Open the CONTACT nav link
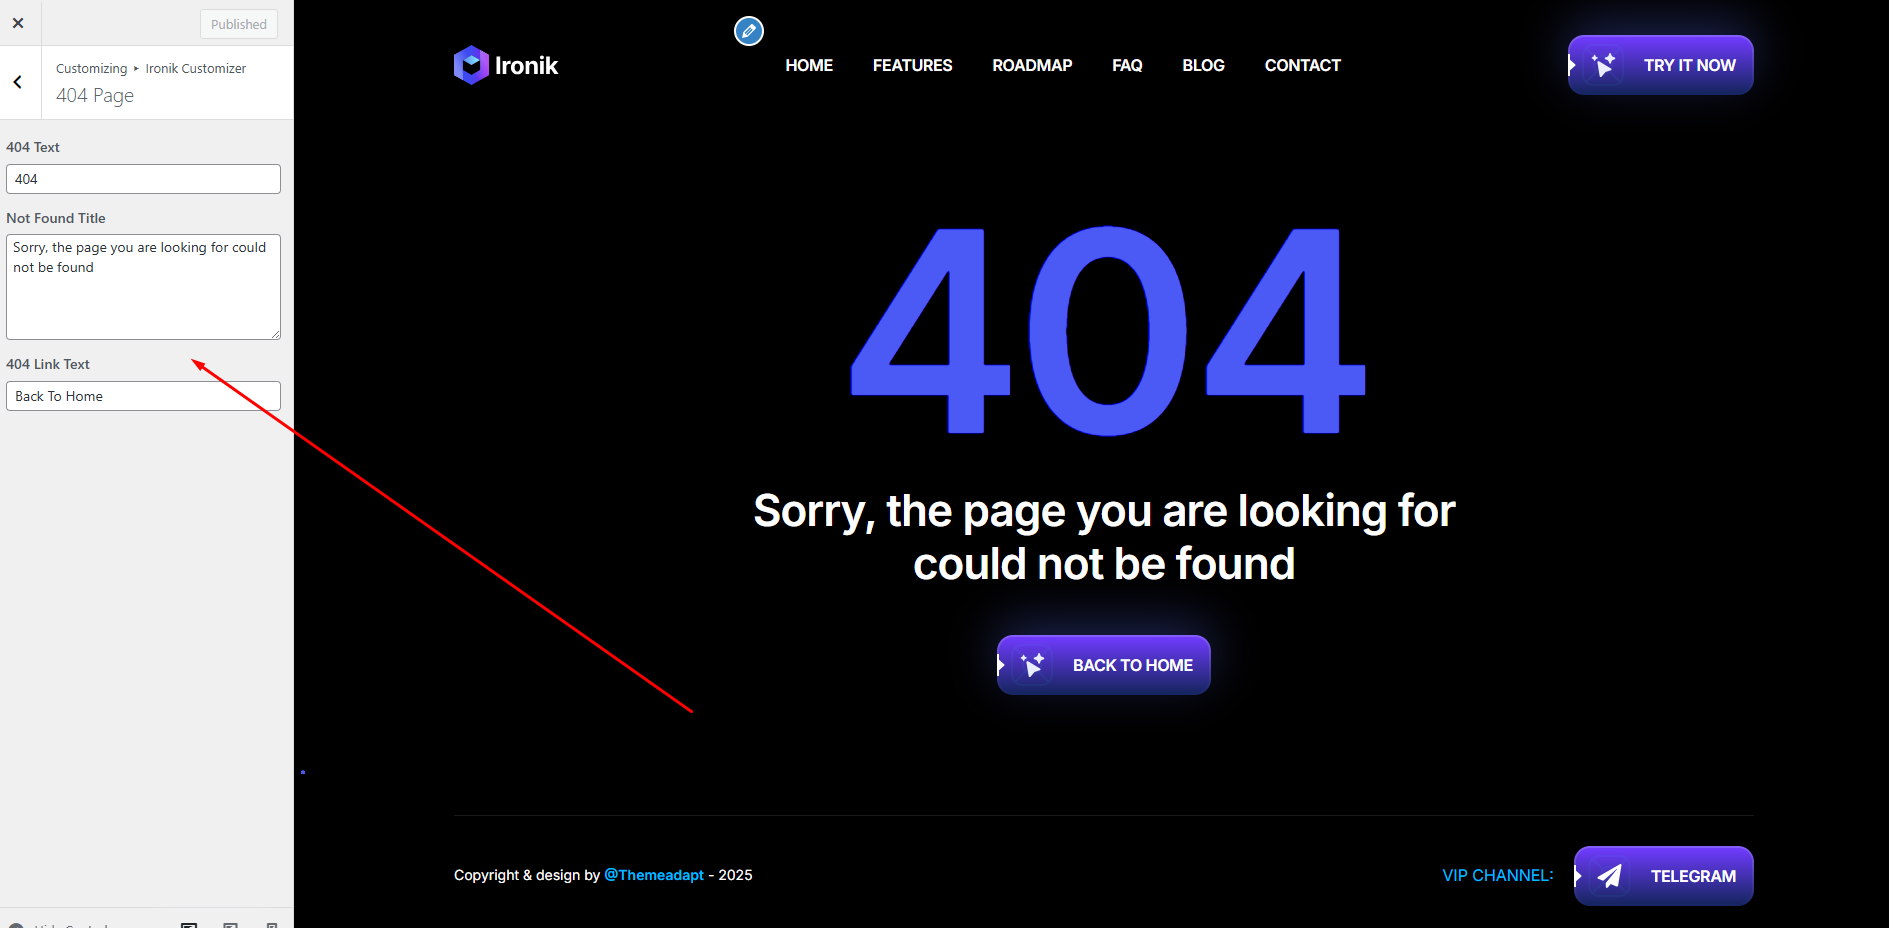 coord(1302,65)
